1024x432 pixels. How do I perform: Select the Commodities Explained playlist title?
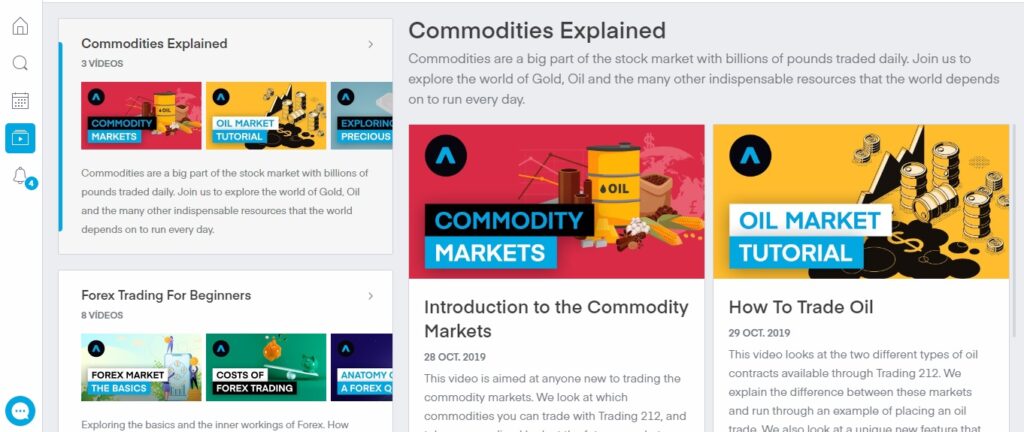154,44
